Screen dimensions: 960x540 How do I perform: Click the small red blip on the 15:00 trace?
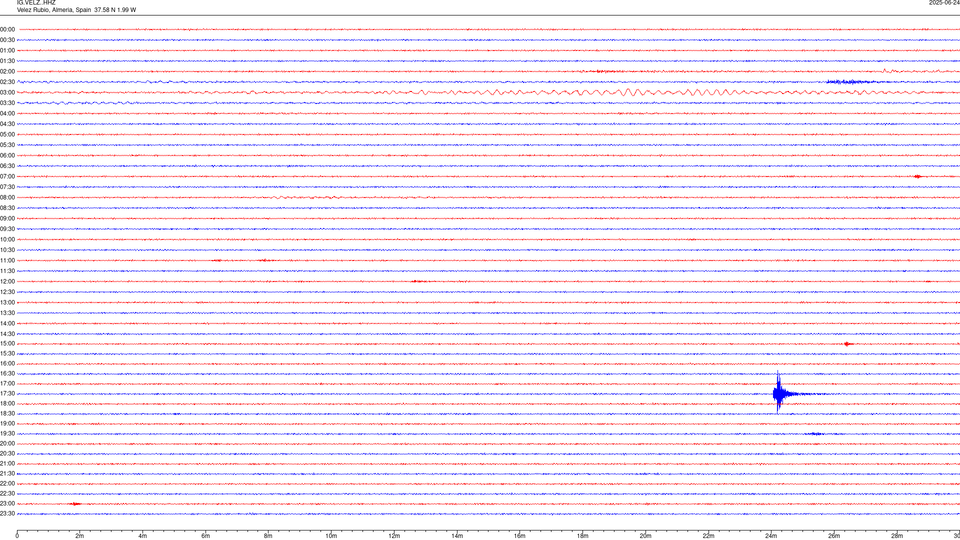[x=848, y=344]
